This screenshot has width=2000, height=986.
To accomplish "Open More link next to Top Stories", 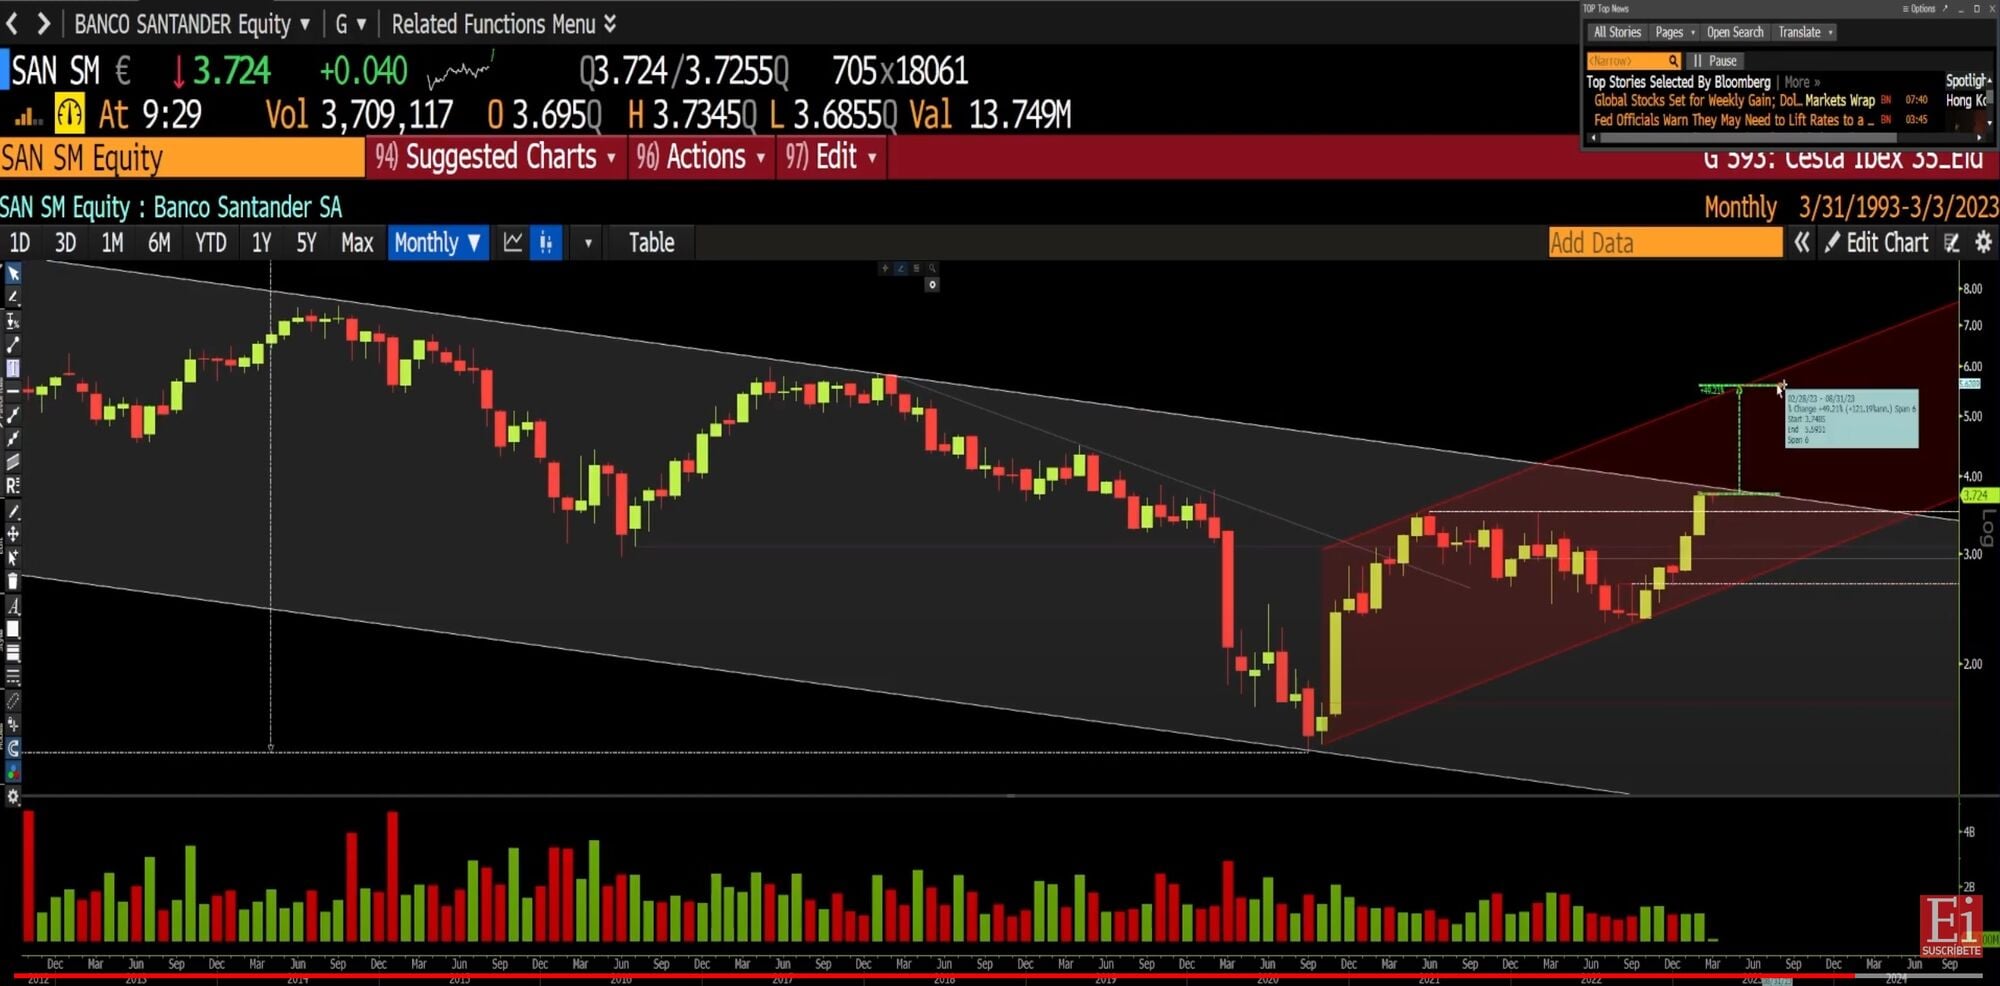I will (1802, 82).
